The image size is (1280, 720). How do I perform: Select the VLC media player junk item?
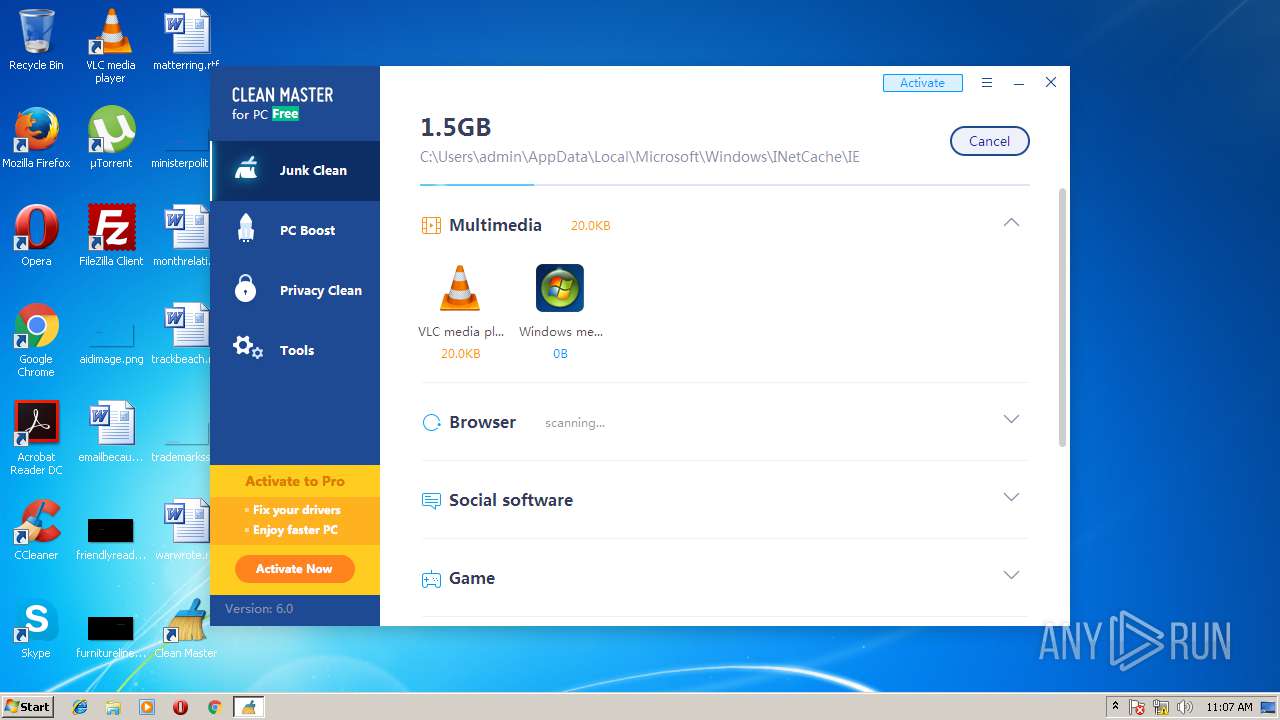[460, 312]
